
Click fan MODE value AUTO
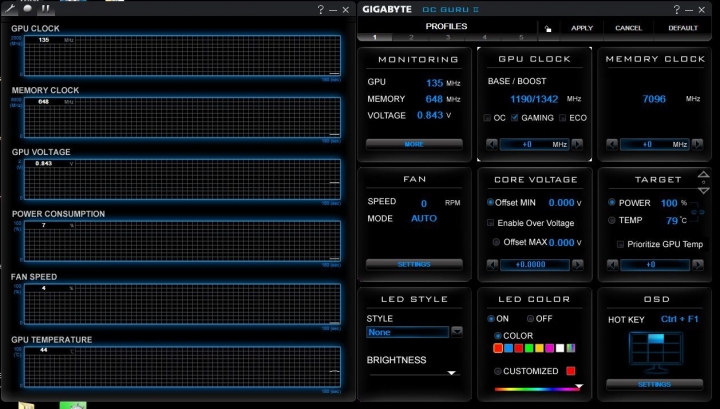coord(424,219)
